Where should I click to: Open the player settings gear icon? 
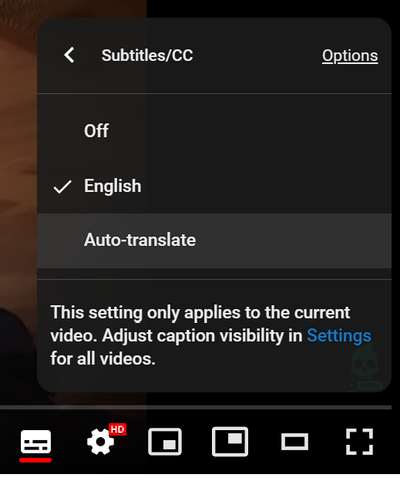pos(100,442)
